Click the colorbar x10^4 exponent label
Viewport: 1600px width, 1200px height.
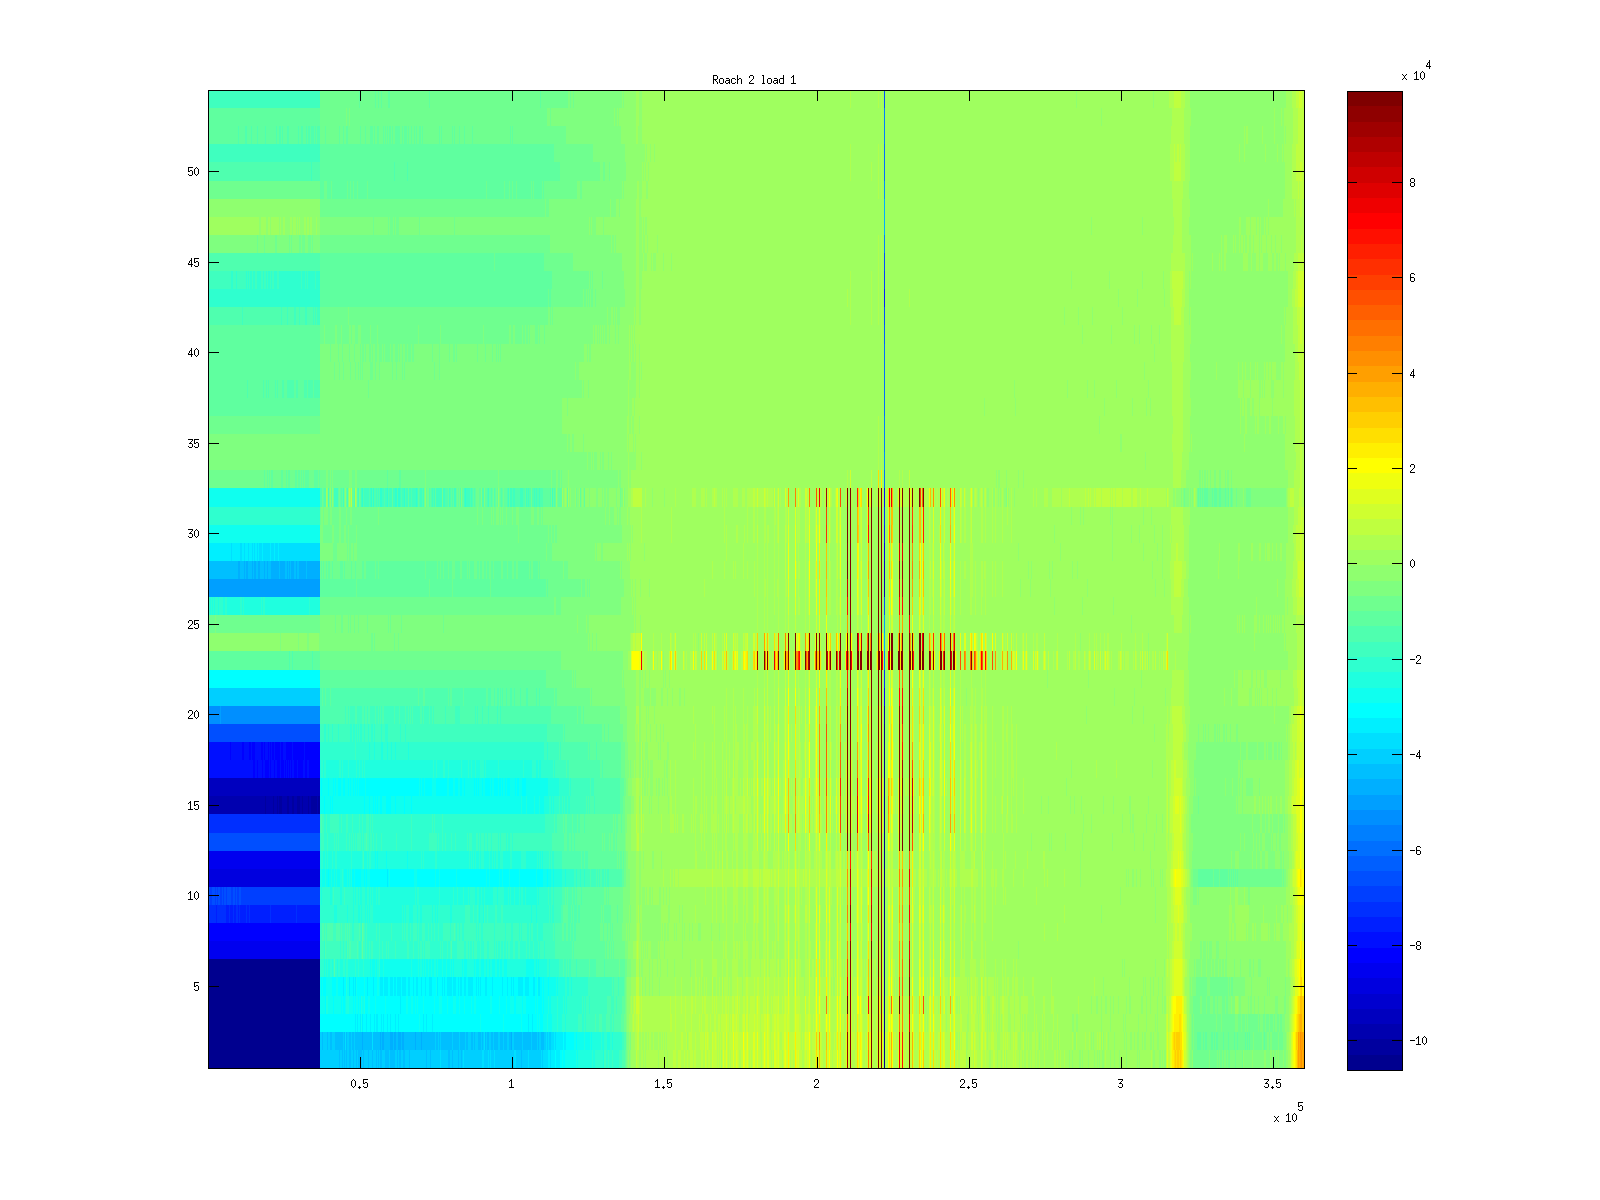click(x=1415, y=71)
